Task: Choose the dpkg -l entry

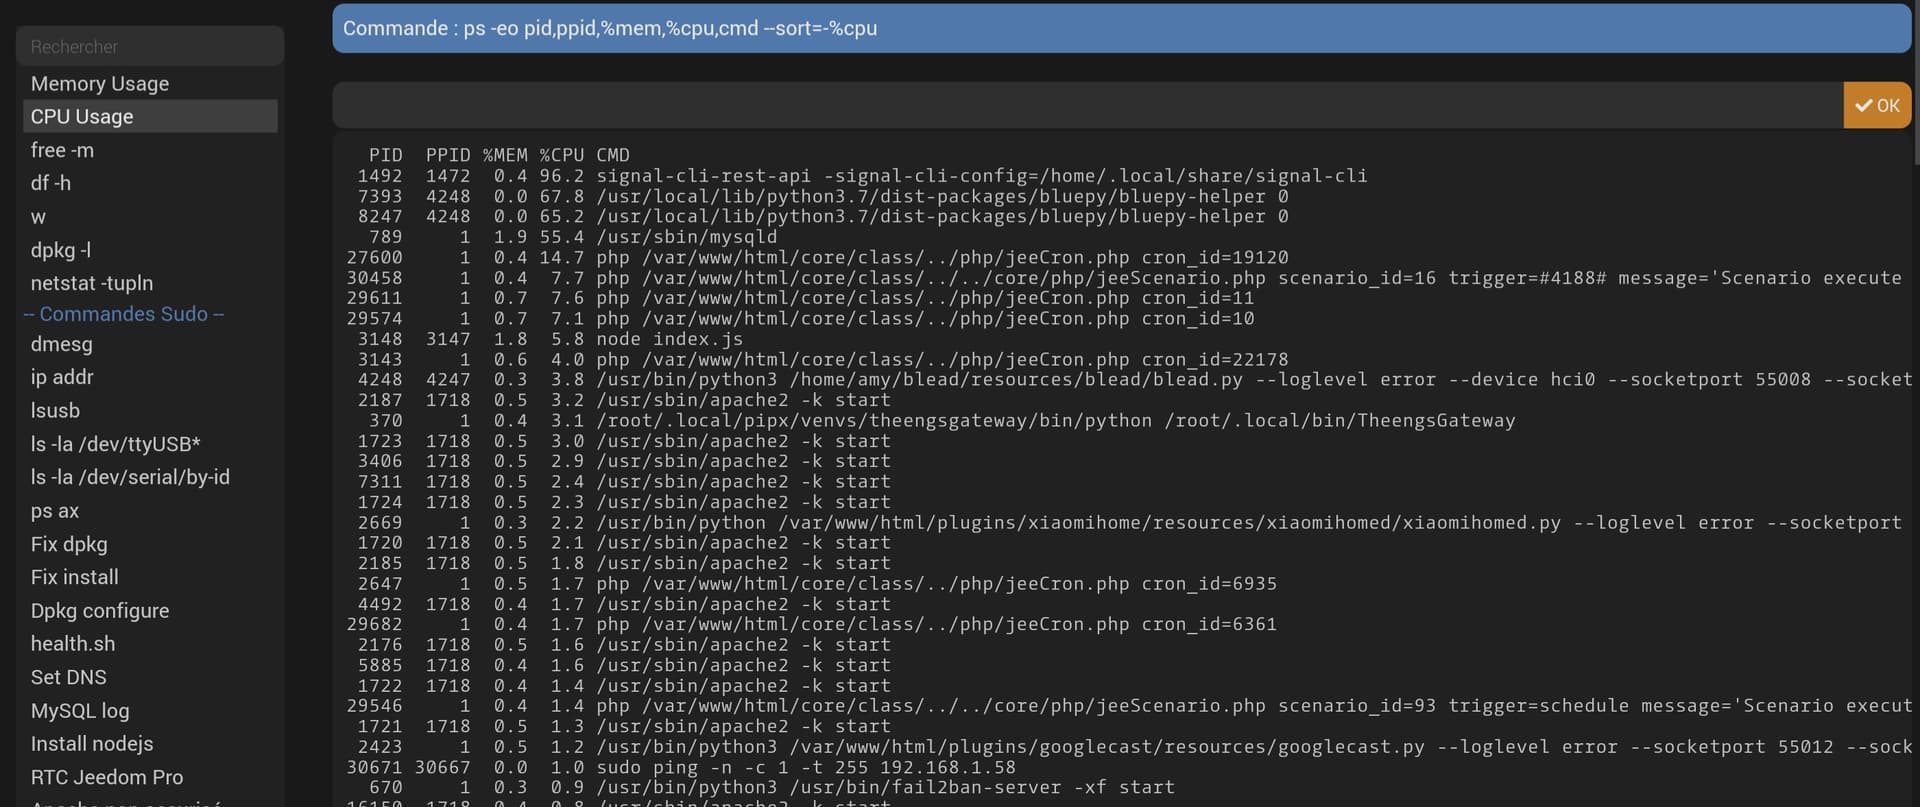Action: [61, 250]
